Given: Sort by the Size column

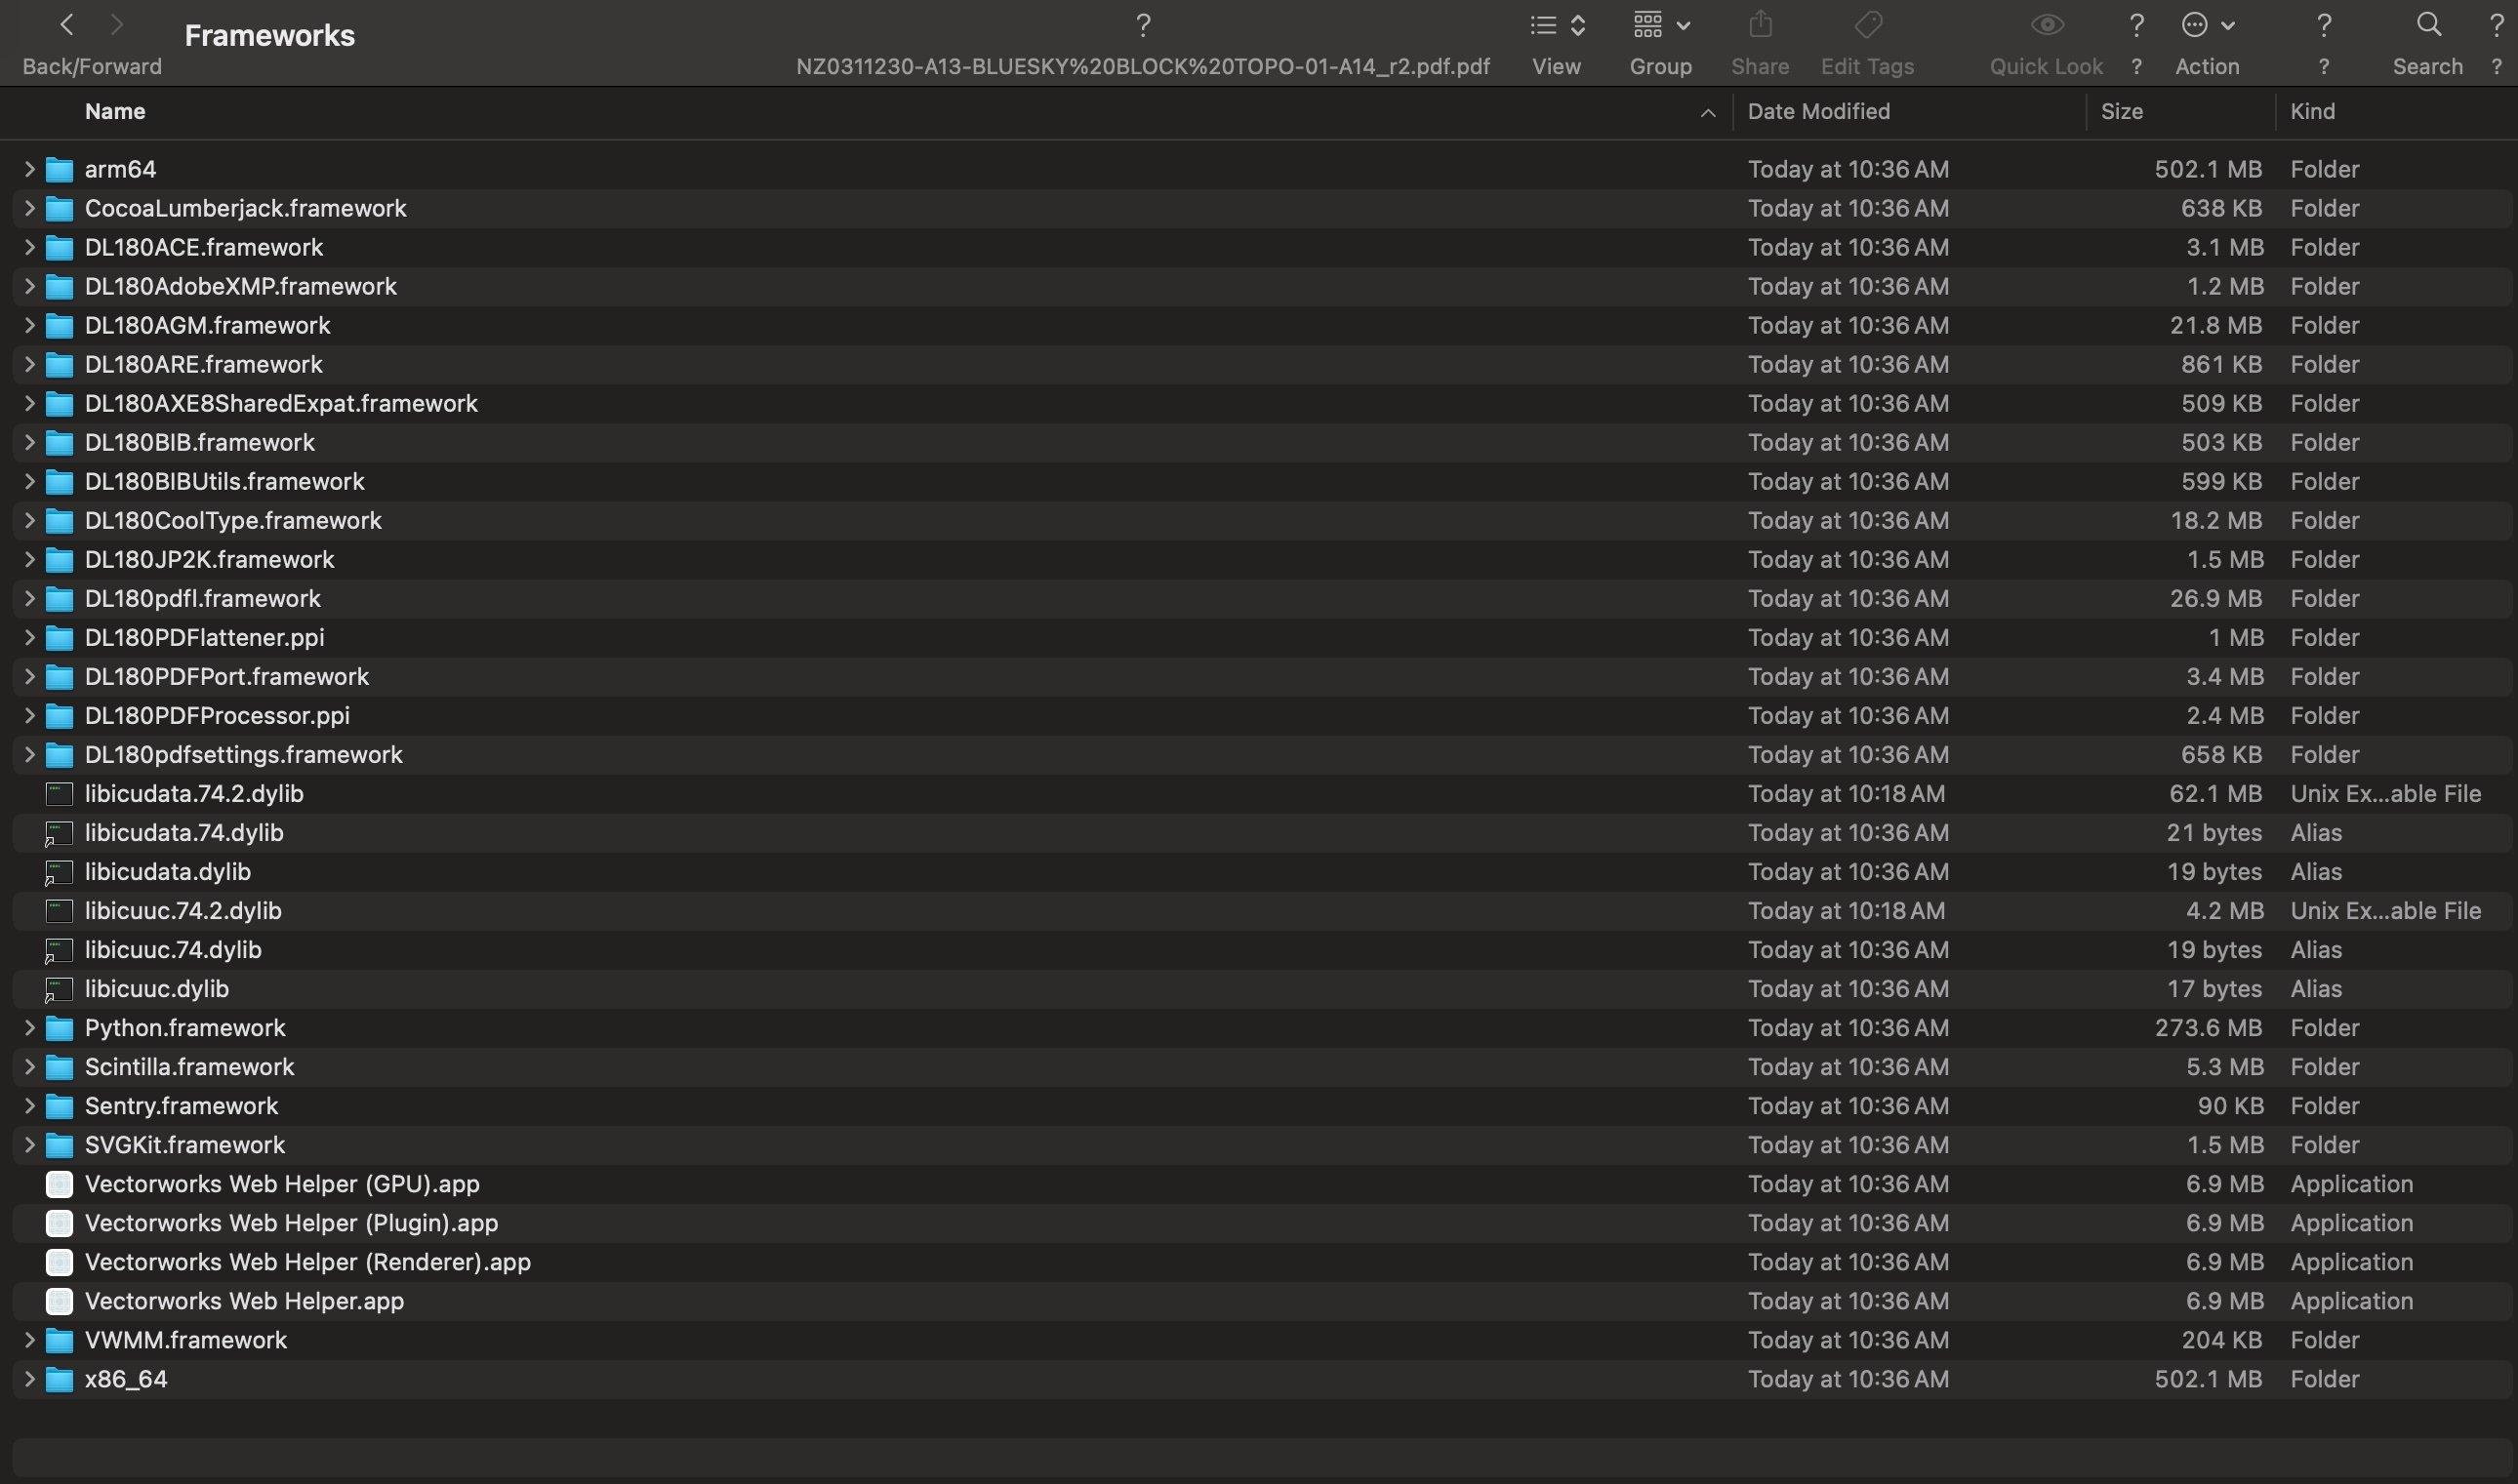Looking at the screenshot, I should click(x=2121, y=112).
